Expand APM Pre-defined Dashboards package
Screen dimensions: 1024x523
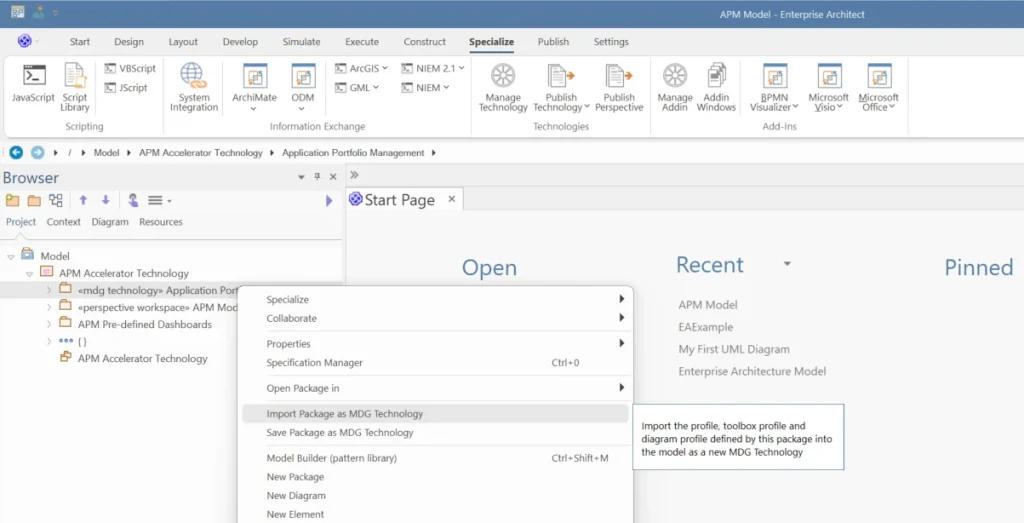pyautogui.click(x=49, y=324)
